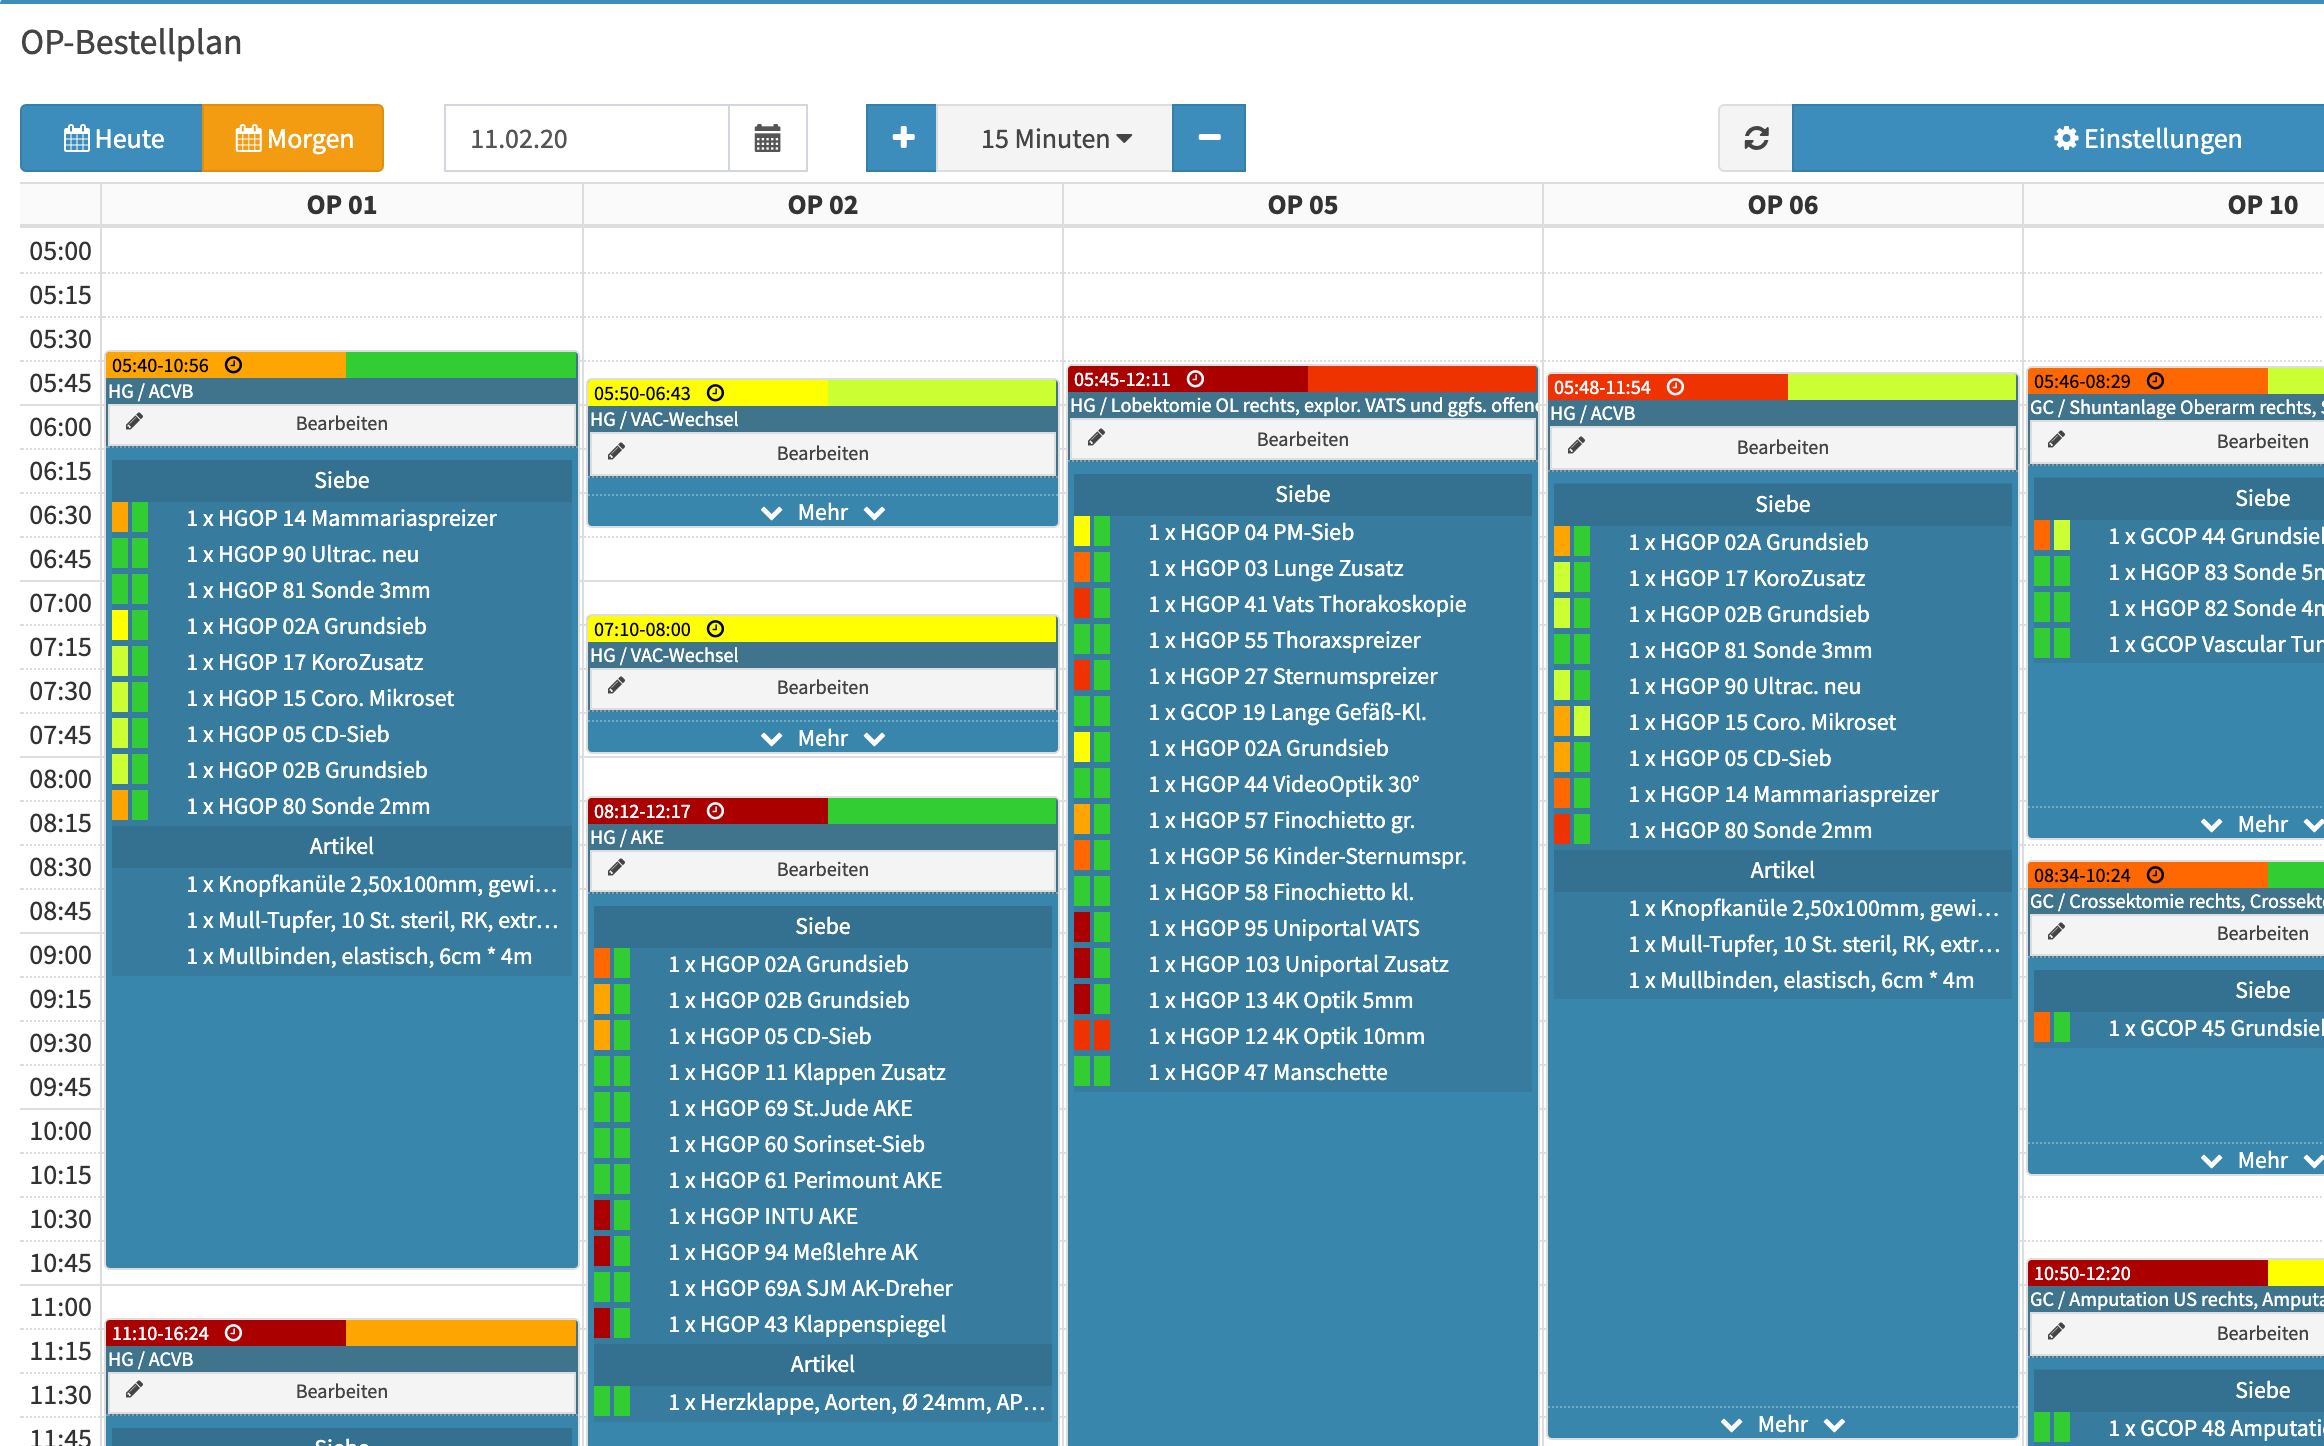The height and width of the screenshot is (1446, 2324).
Task: Click Bearbeiten for OP 05 Lobektomie
Action: (x=1302, y=439)
